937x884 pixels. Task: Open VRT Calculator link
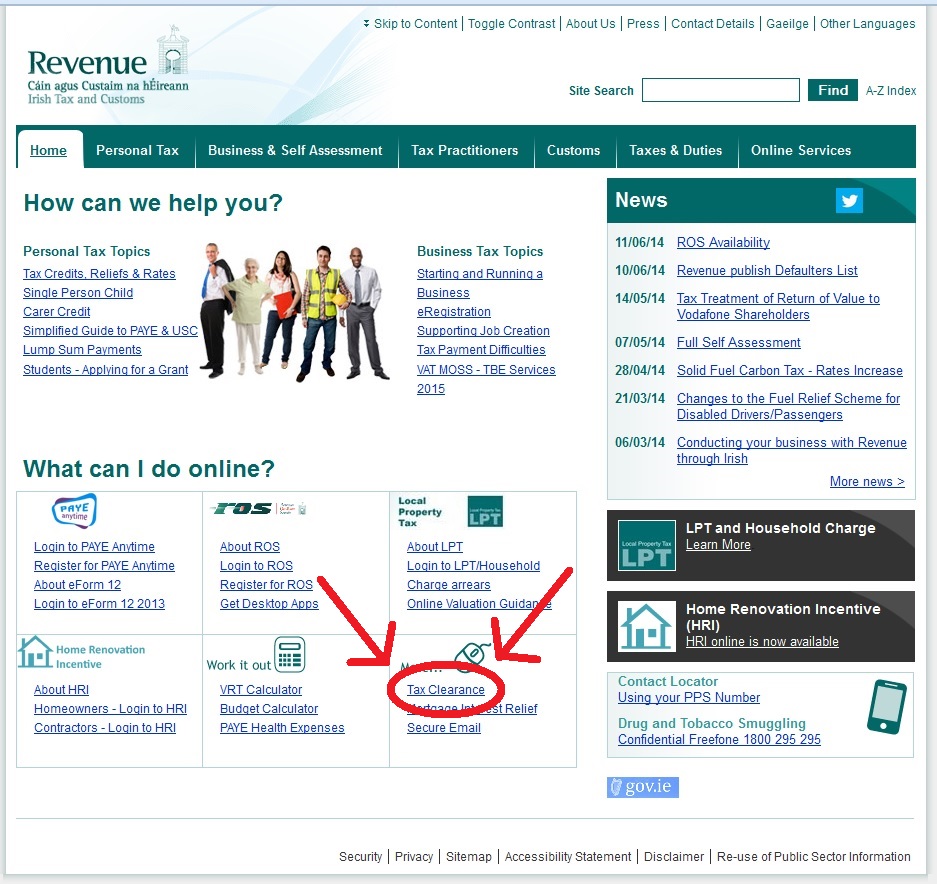261,690
